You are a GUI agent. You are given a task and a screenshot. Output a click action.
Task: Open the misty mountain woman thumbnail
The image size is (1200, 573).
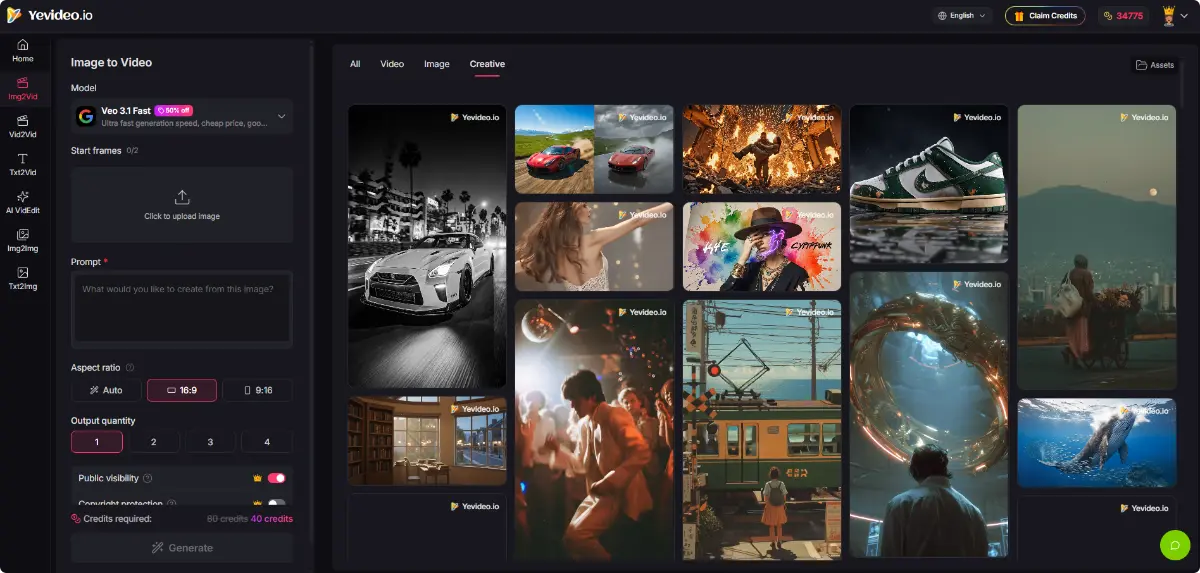coord(1097,247)
